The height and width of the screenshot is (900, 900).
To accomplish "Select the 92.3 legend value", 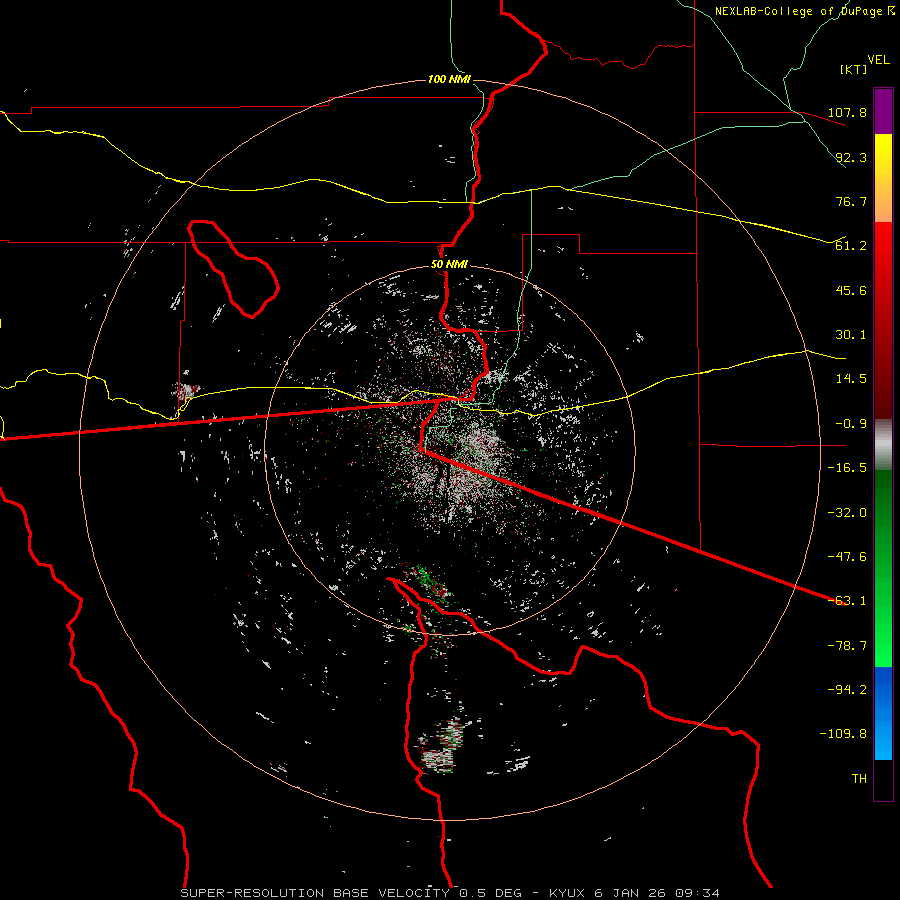I will [851, 157].
